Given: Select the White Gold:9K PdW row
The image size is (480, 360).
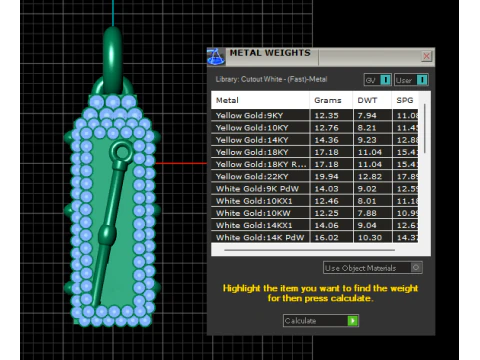Looking at the screenshot, I should (315, 189).
